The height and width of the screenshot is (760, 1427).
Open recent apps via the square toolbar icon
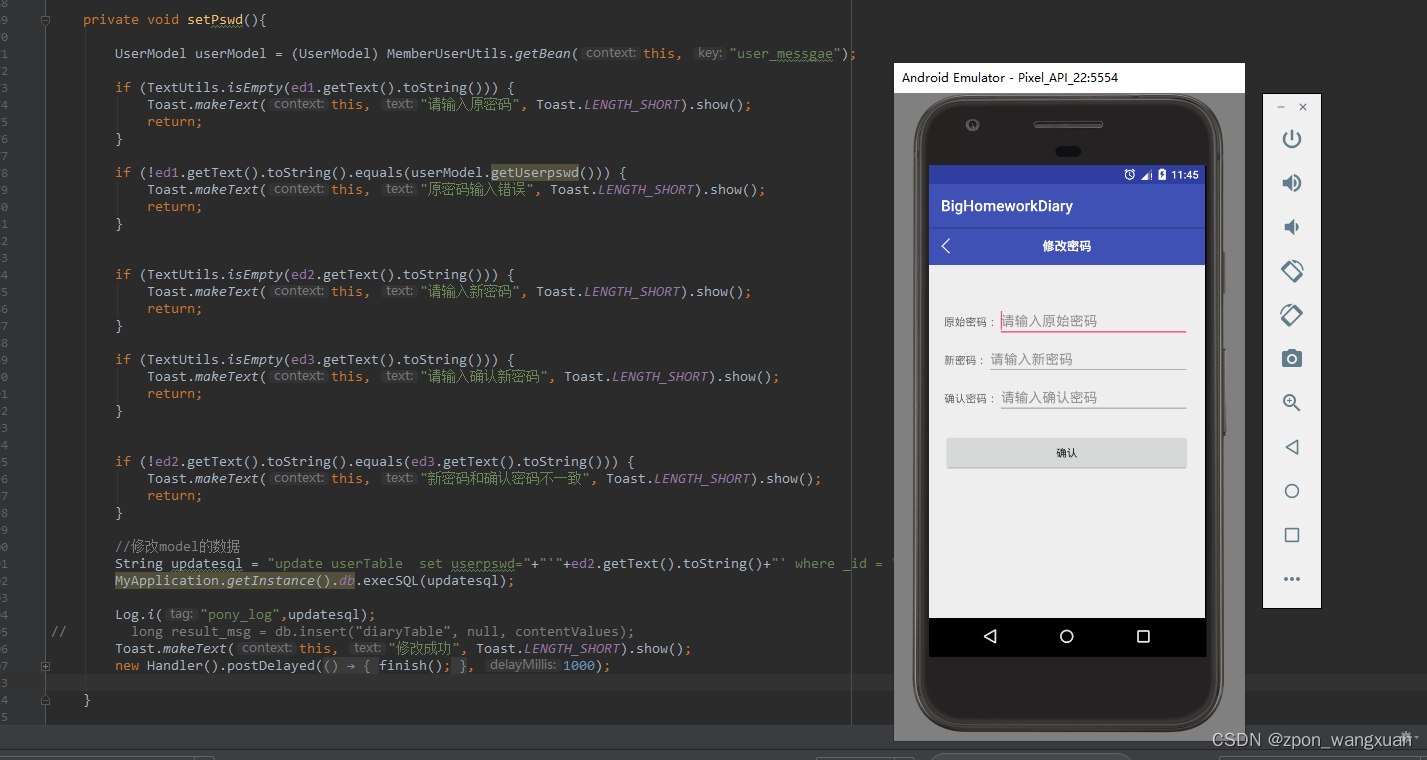pos(1291,534)
